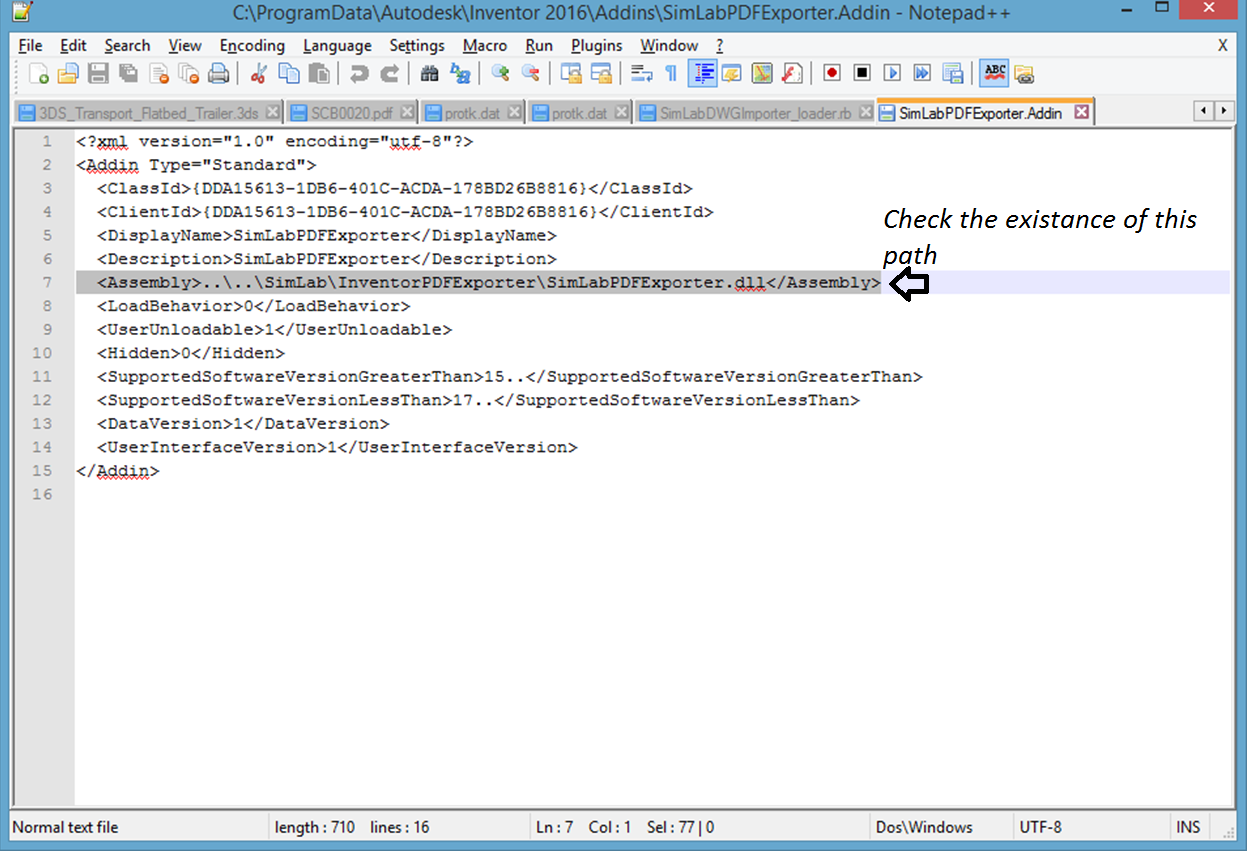Click the Undo arrow icon
This screenshot has height=852, width=1248.
[357, 73]
